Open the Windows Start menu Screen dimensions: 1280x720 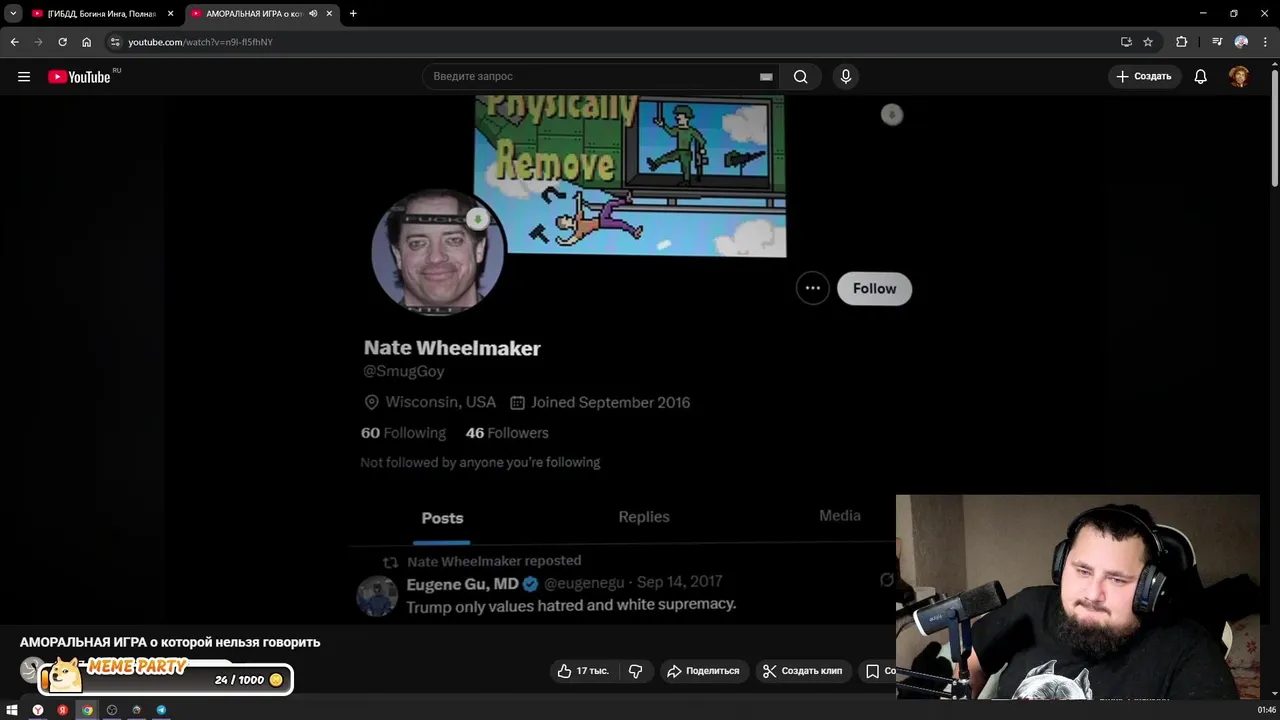pyautogui.click(x=12, y=710)
